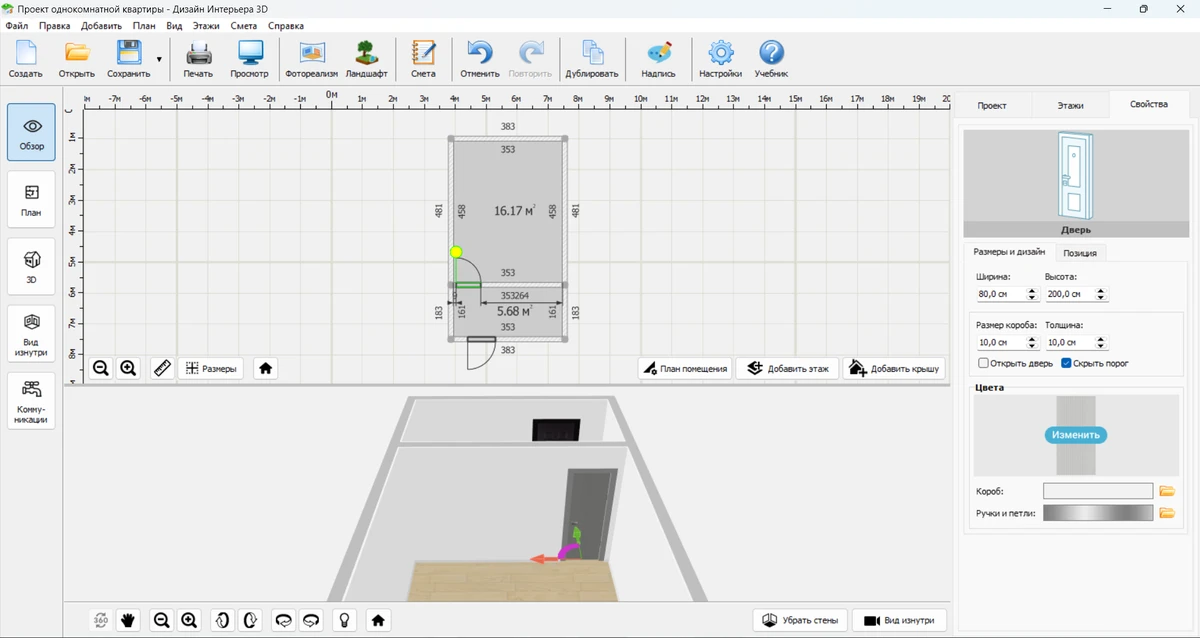Screen dimensions: 1200x638
Task: Undo the last action with Отменить
Action: point(480,59)
